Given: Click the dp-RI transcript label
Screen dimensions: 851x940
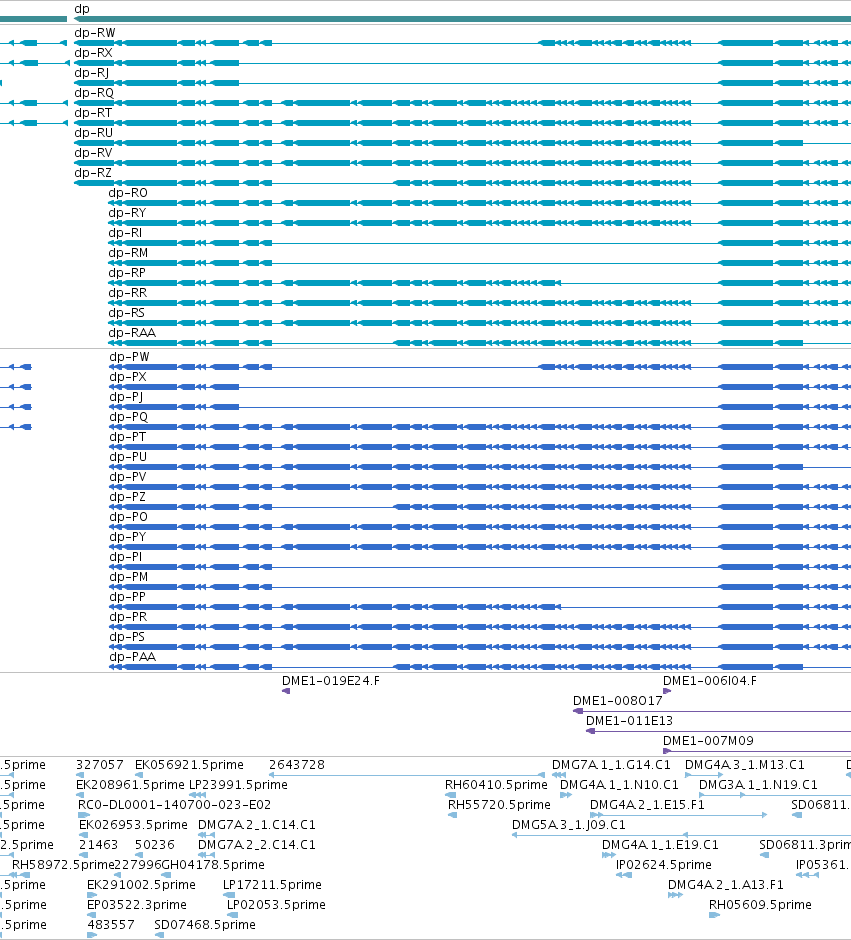Looking at the screenshot, I should pos(125,233).
